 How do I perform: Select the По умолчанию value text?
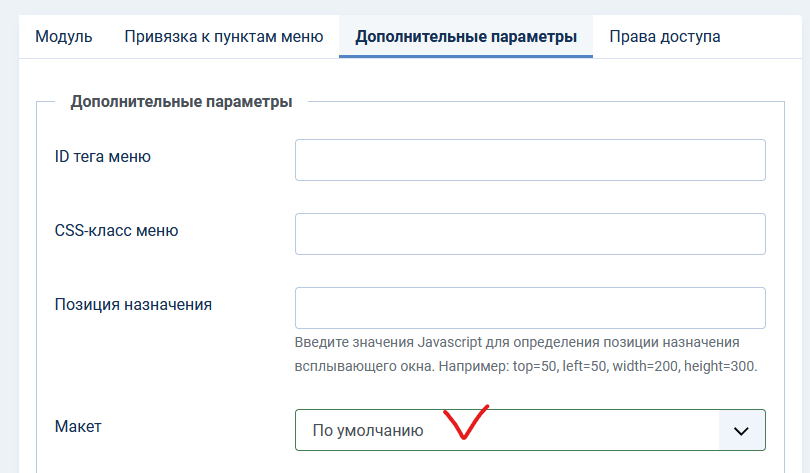point(367,430)
